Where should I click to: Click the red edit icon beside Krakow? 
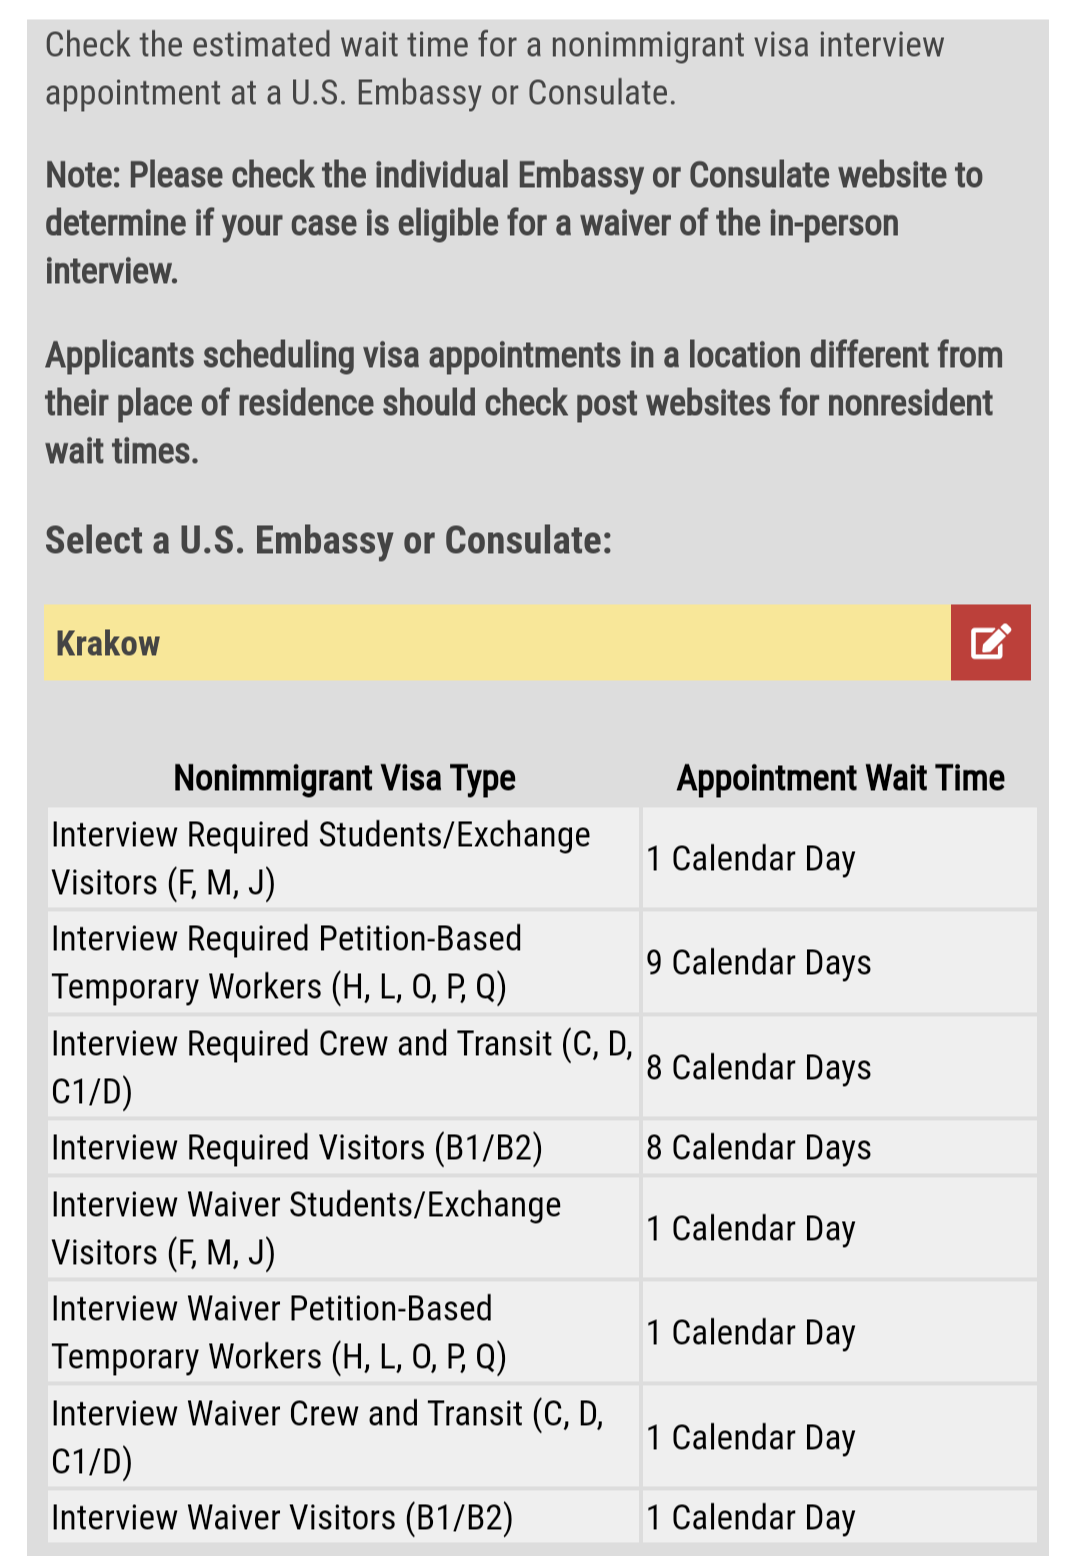990,642
